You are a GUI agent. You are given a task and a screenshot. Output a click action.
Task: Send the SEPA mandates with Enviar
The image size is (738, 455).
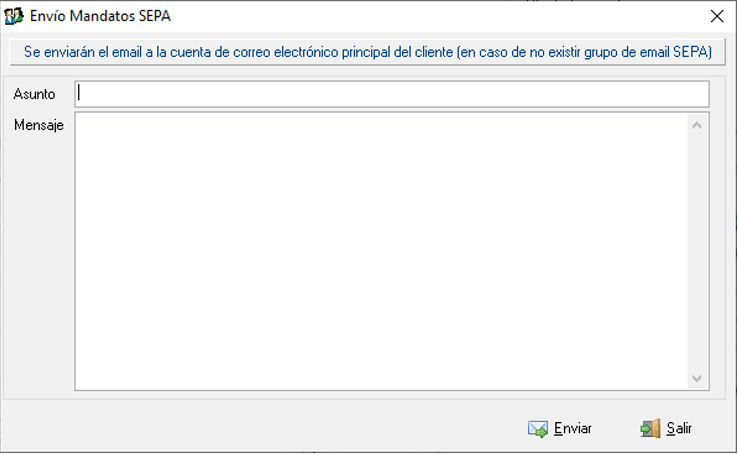click(x=560, y=429)
